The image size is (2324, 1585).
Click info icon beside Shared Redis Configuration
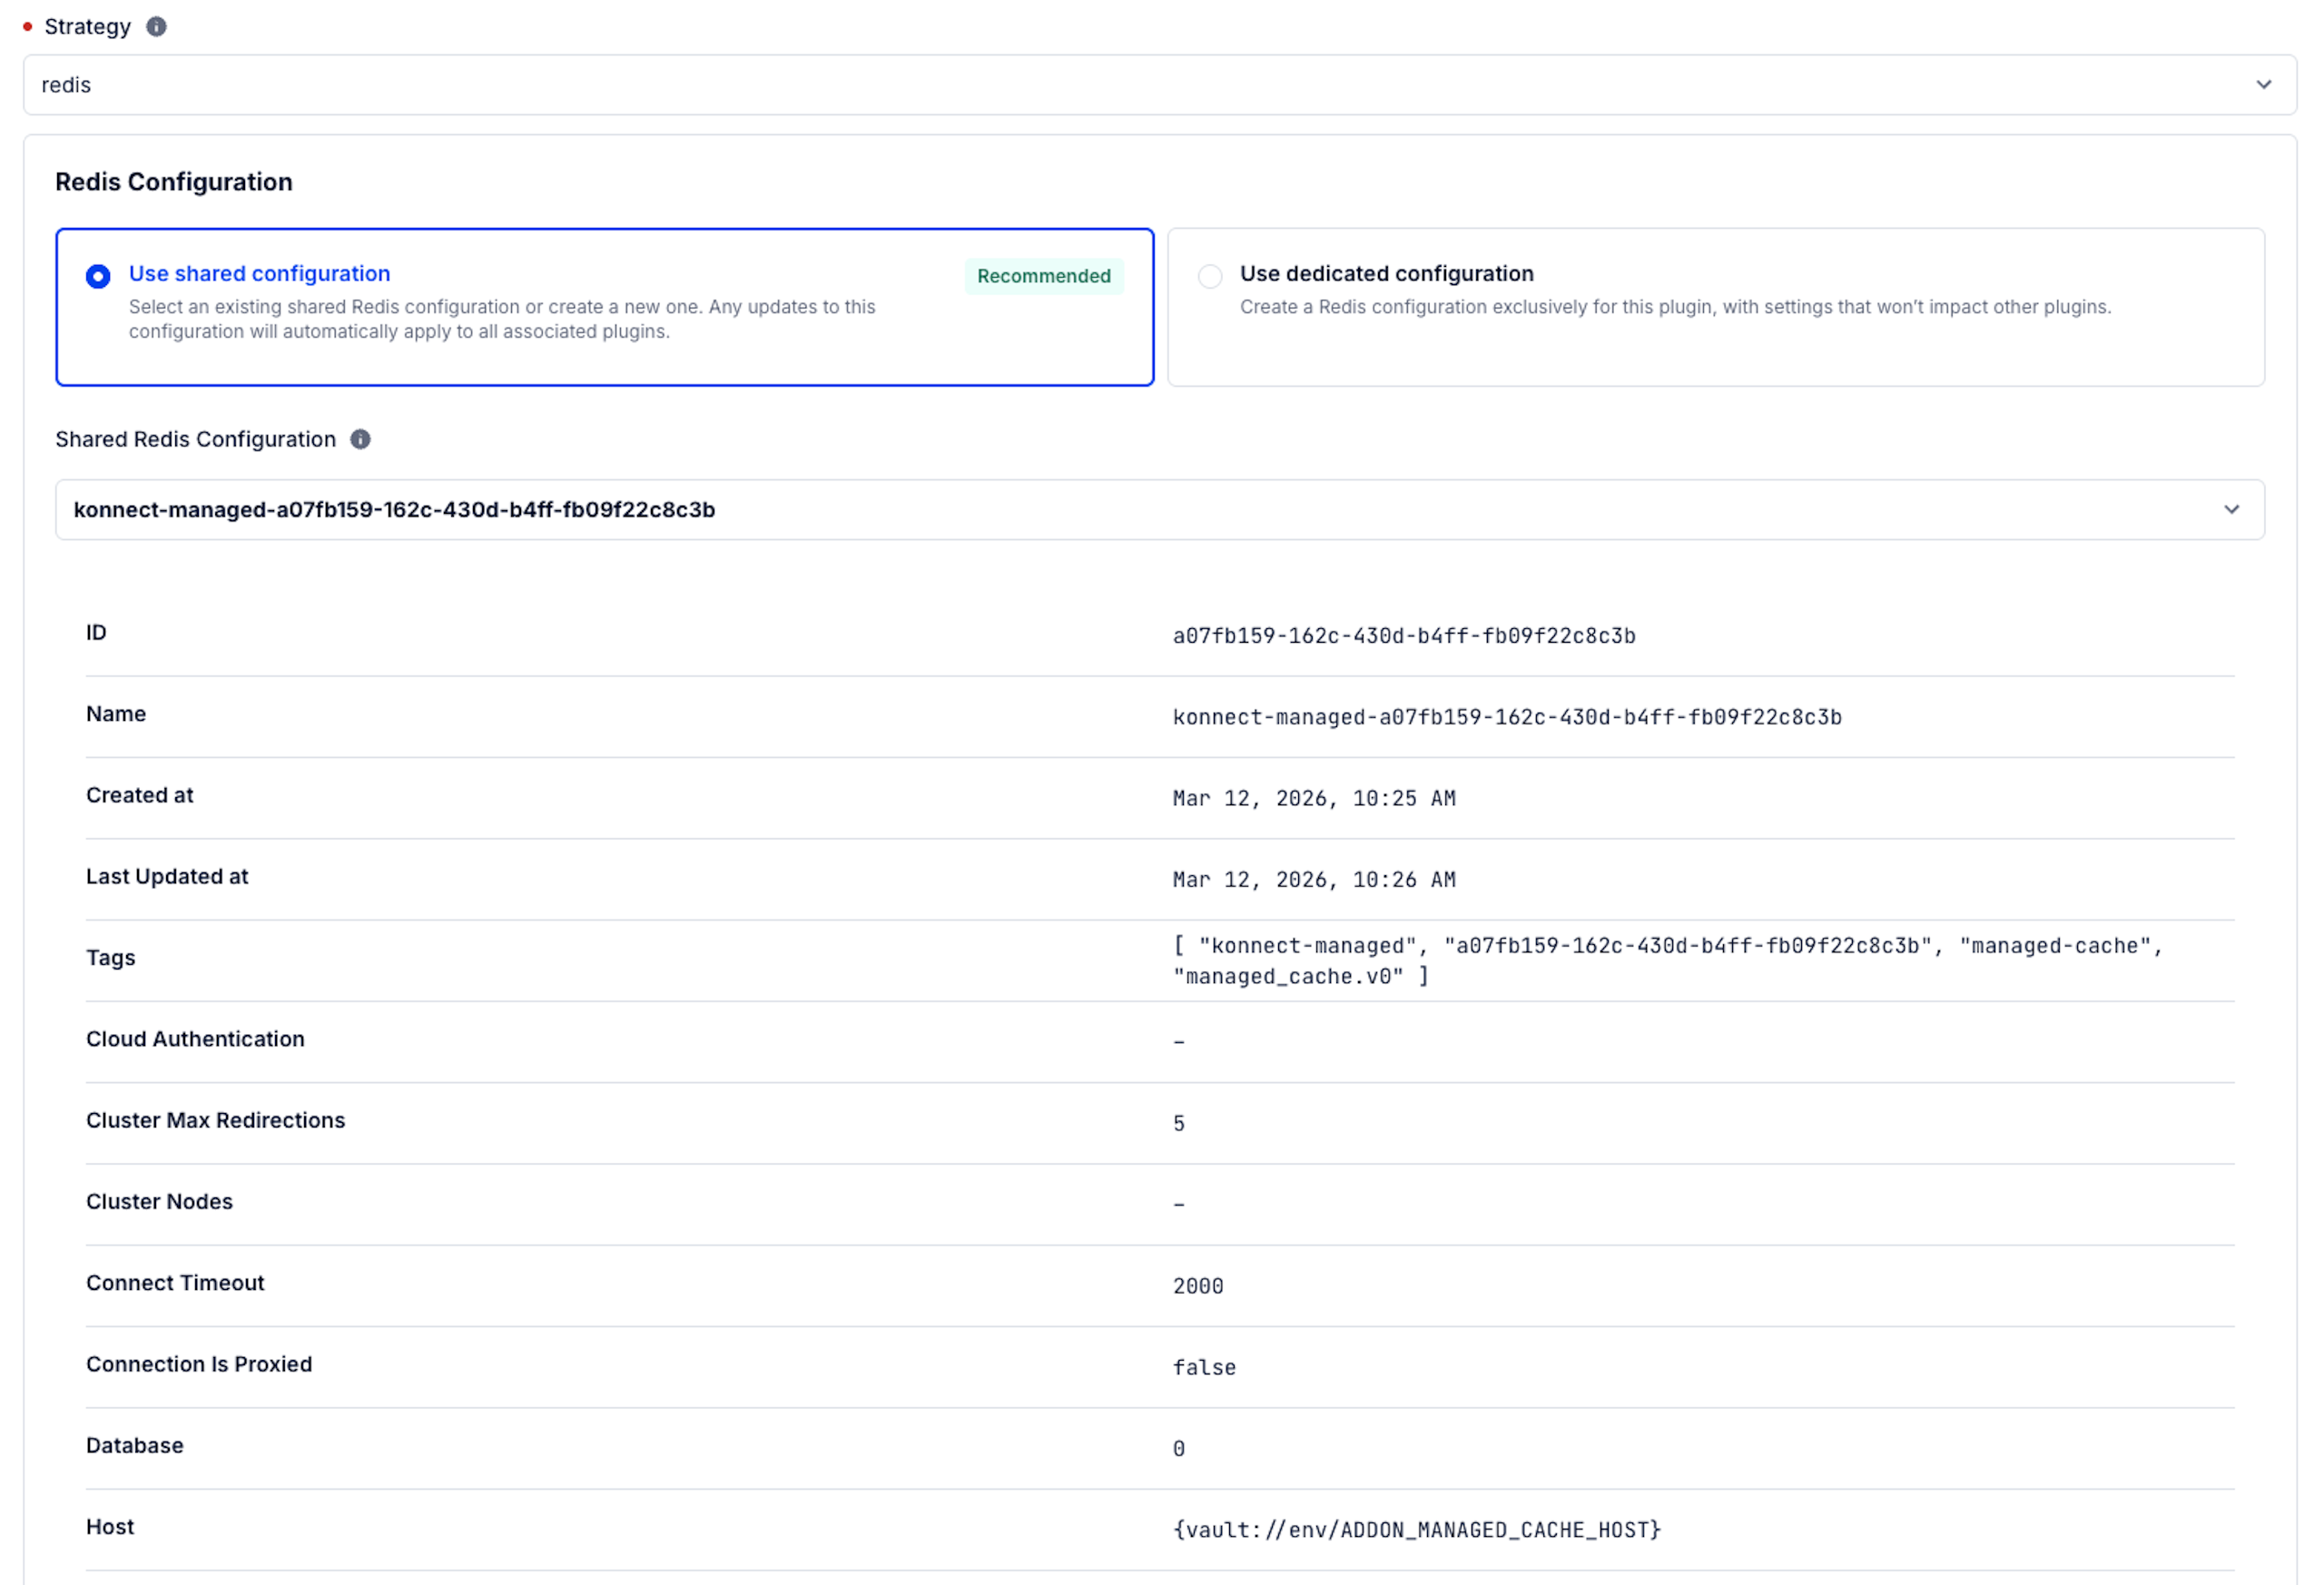(360, 440)
